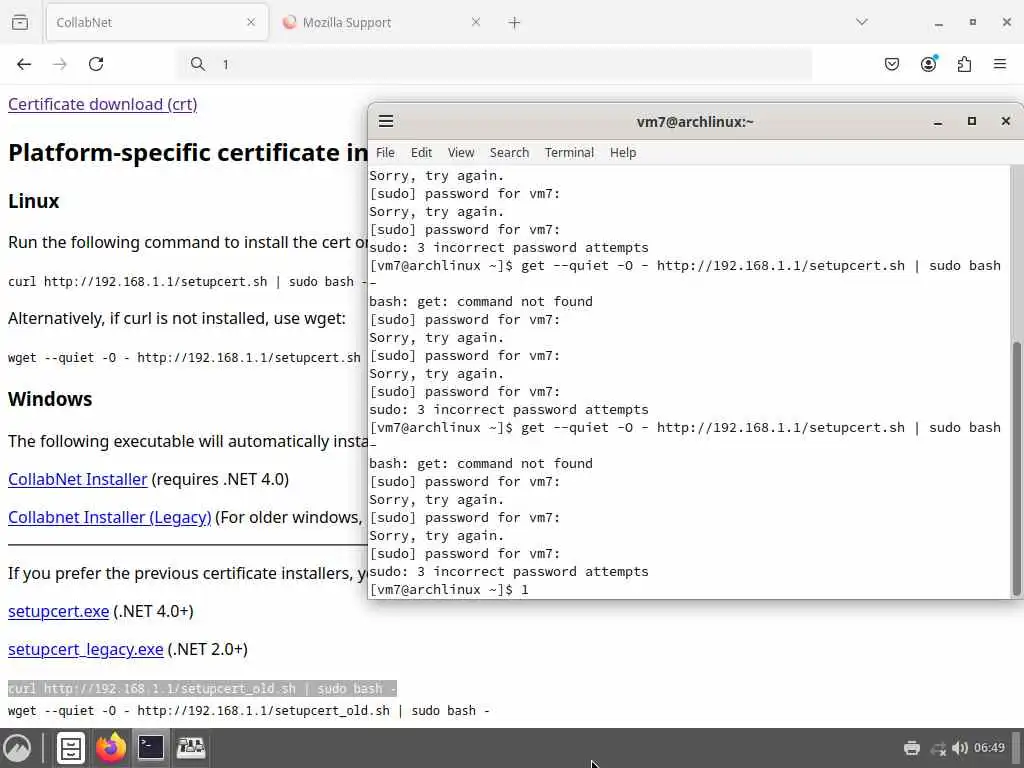This screenshot has width=1024, height=768.
Task: Click 'bash: get: command not found' last occurrence
Action: pos(481,464)
